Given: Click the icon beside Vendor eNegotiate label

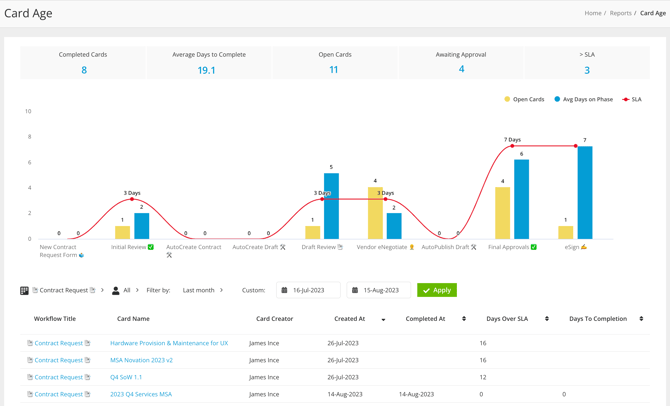Looking at the screenshot, I should (x=411, y=247).
